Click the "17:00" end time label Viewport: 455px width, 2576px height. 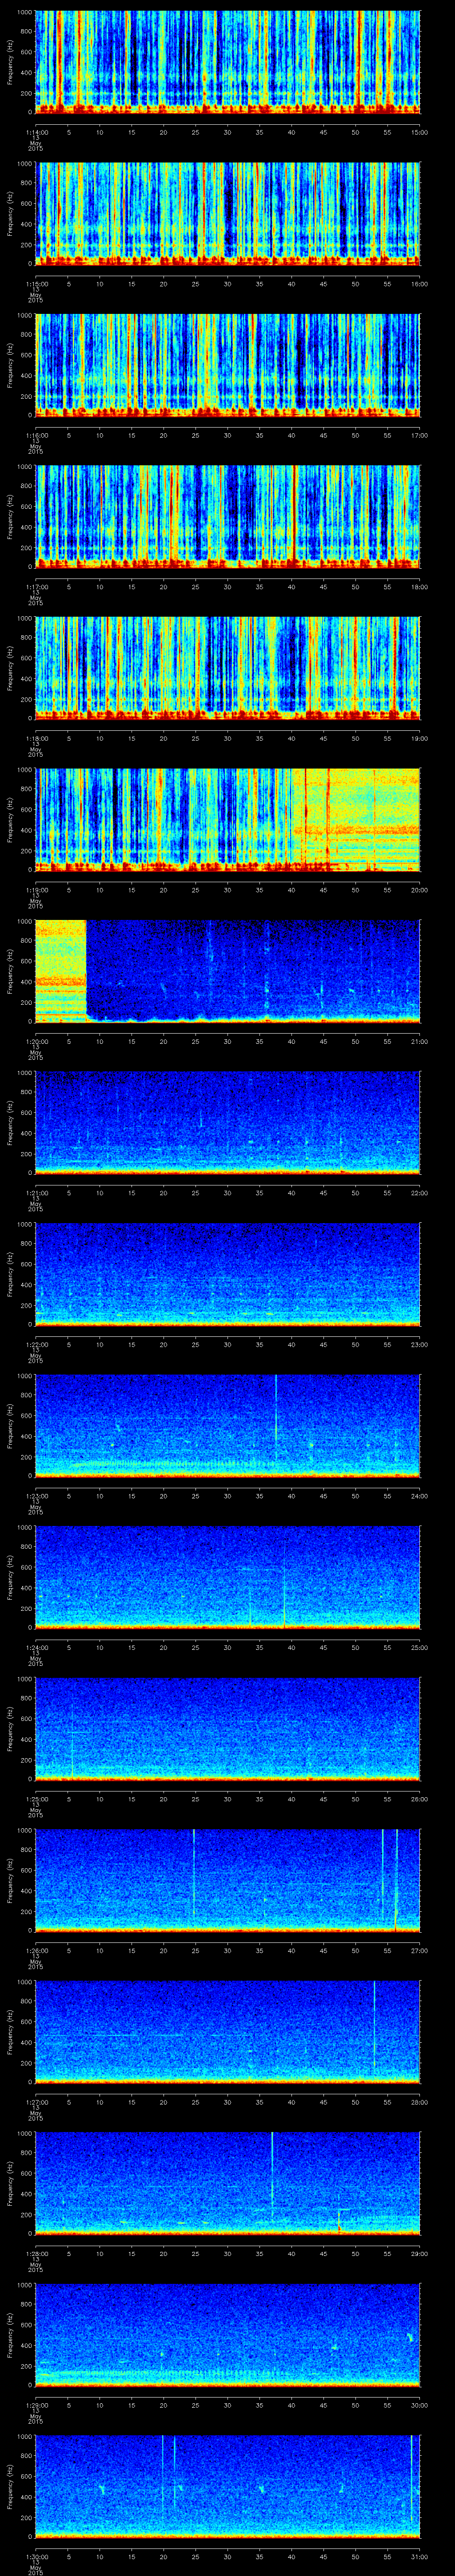420,435
